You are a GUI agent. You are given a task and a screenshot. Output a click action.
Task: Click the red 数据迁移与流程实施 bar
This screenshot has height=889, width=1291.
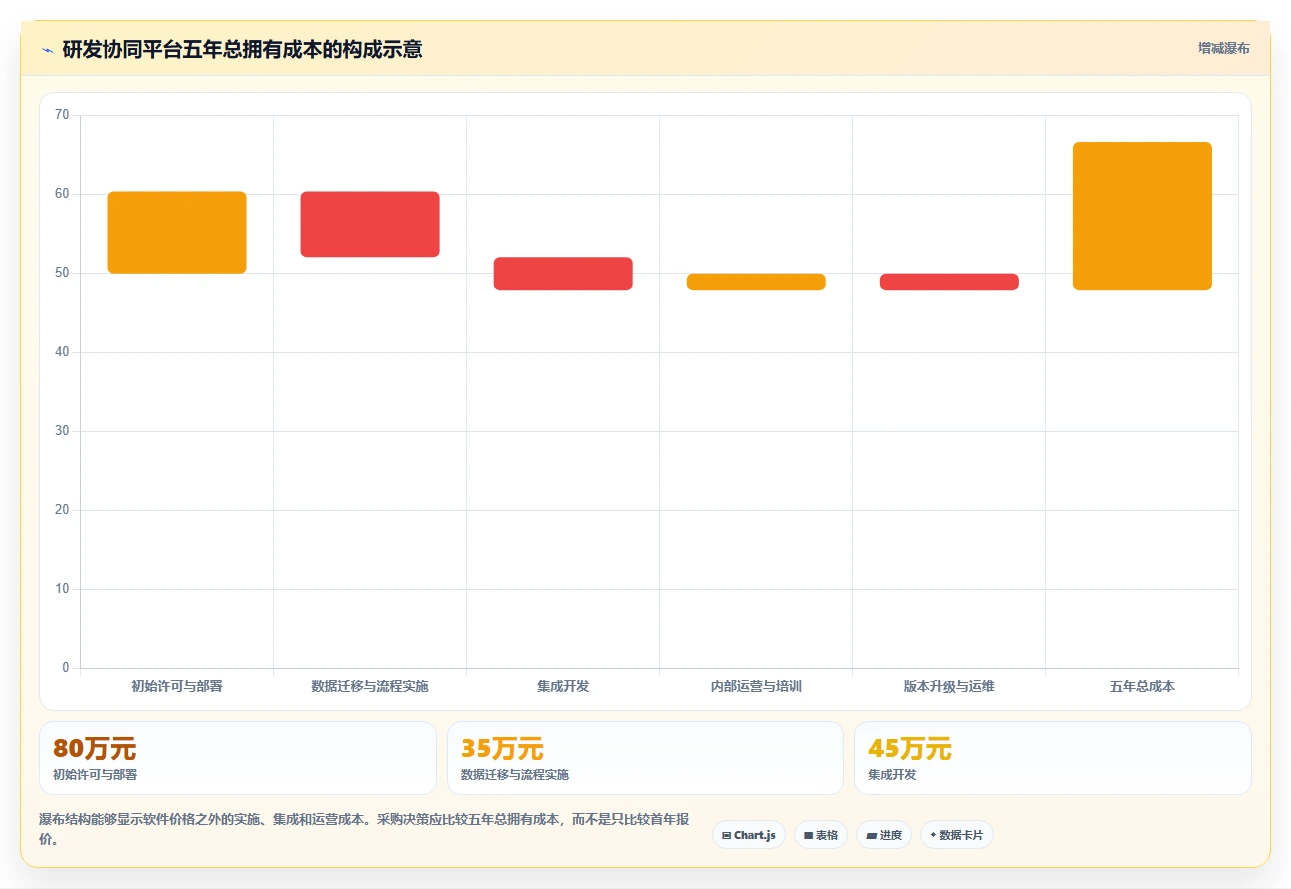[x=370, y=224]
